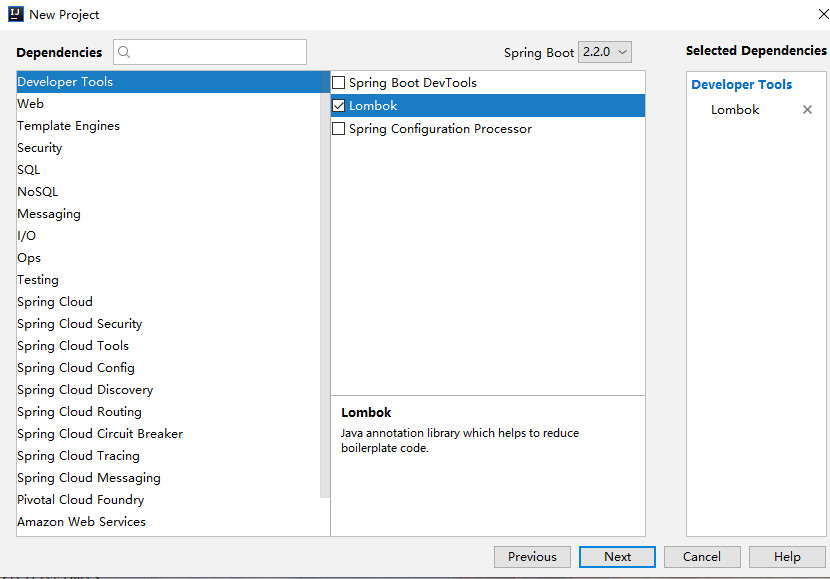830x579 pixels.
Task: Click the bold Lombok description heading
Action: 366,412
